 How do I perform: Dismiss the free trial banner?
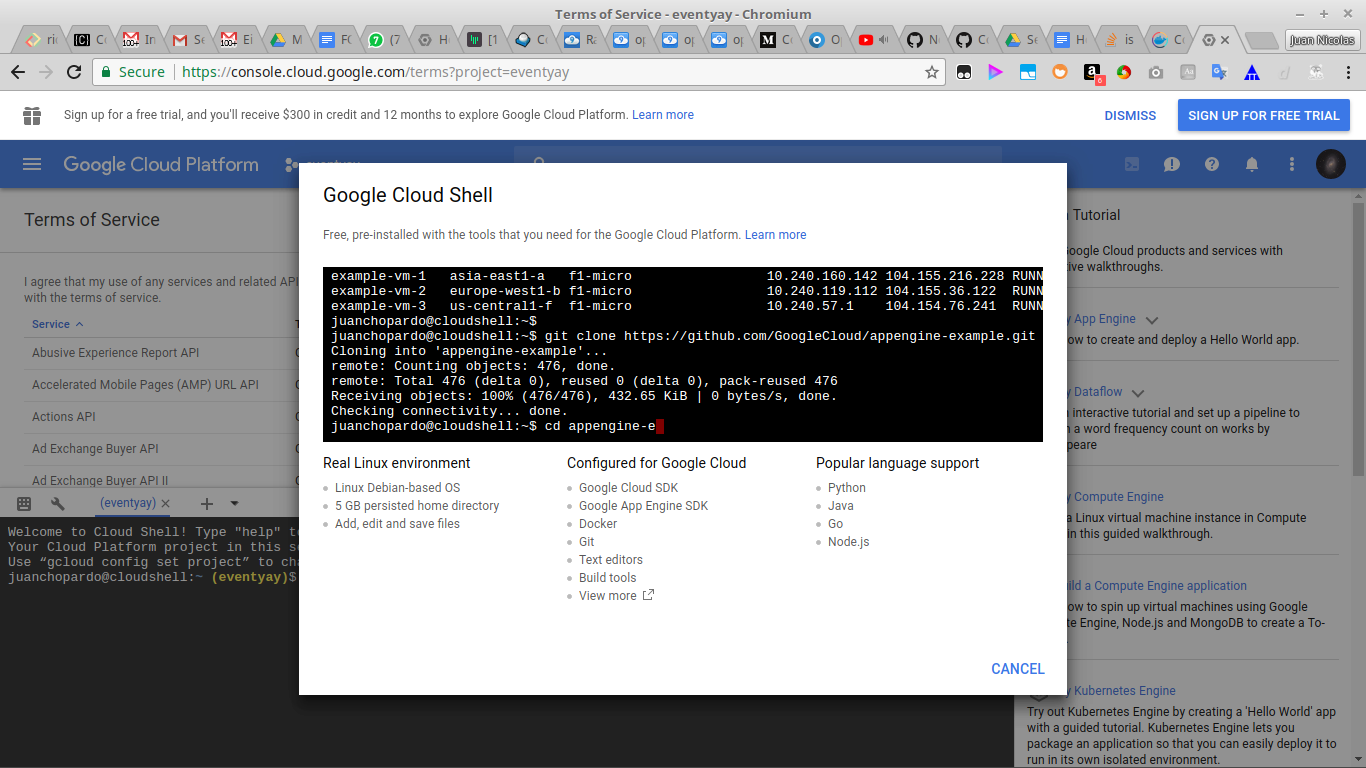(1130, 115)
